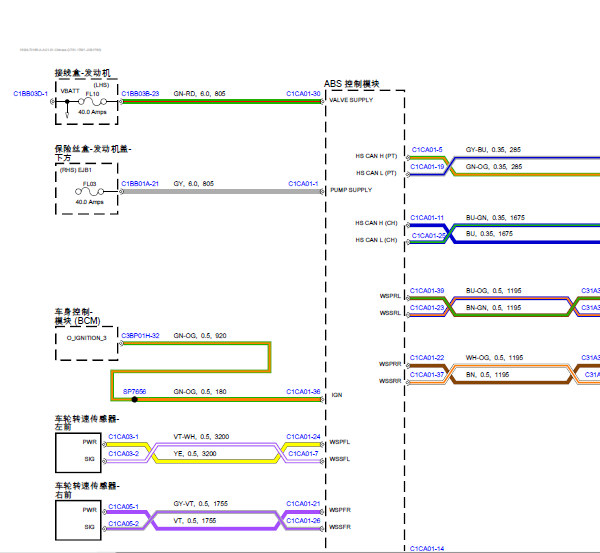Image resolution: width=600 pixels, height=553 pixels.
Task: Click wire spec VT-WH, 0.5, 3200
Action: (201, 437)
